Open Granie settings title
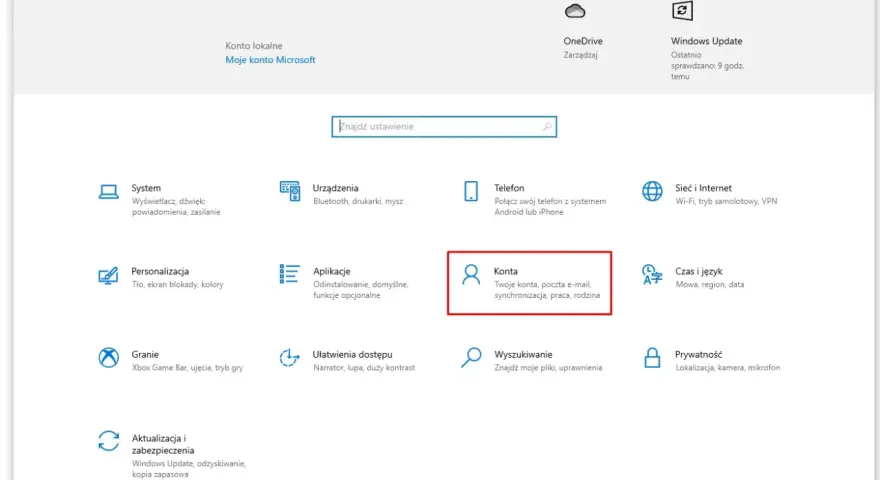 (145, 354)
